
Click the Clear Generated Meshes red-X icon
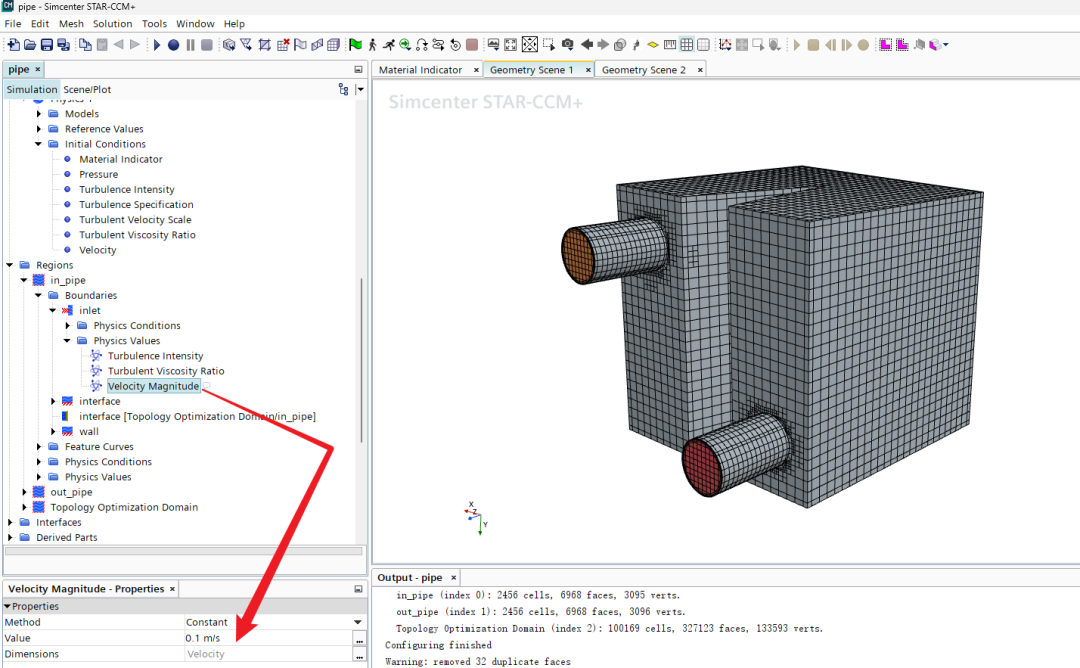tap(283, 45)
